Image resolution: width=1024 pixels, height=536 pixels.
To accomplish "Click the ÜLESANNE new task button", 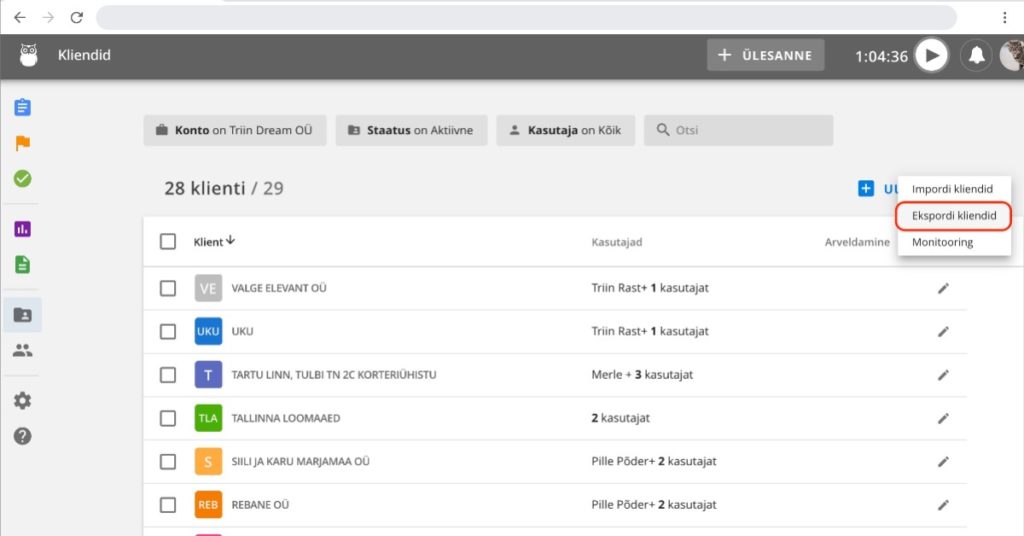I will coord(765,55).
